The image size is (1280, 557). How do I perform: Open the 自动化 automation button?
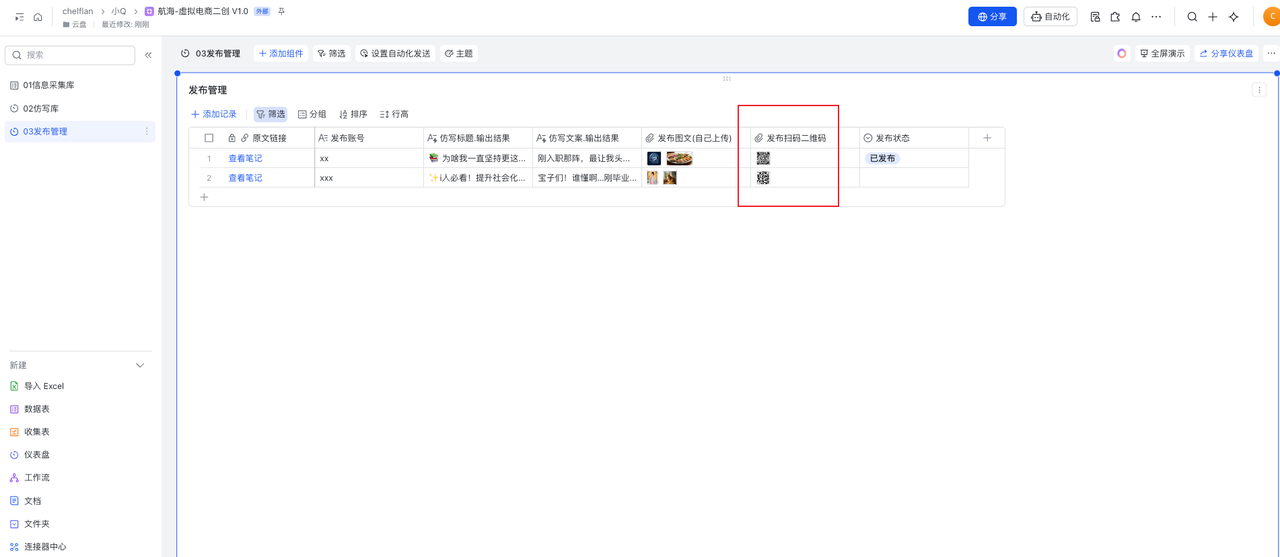click(x=1050, y=17)
